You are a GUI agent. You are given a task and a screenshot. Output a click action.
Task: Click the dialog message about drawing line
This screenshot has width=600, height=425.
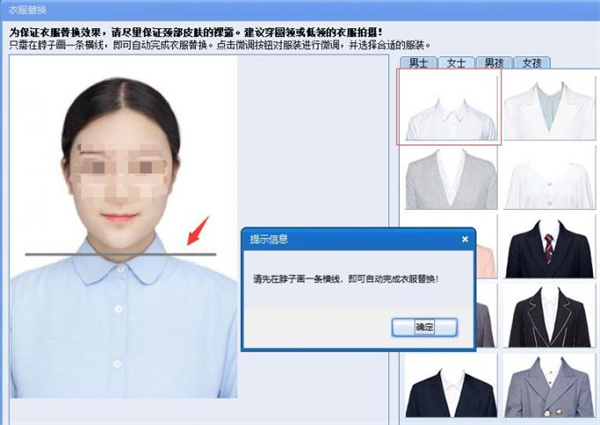(x=346, y=278)
